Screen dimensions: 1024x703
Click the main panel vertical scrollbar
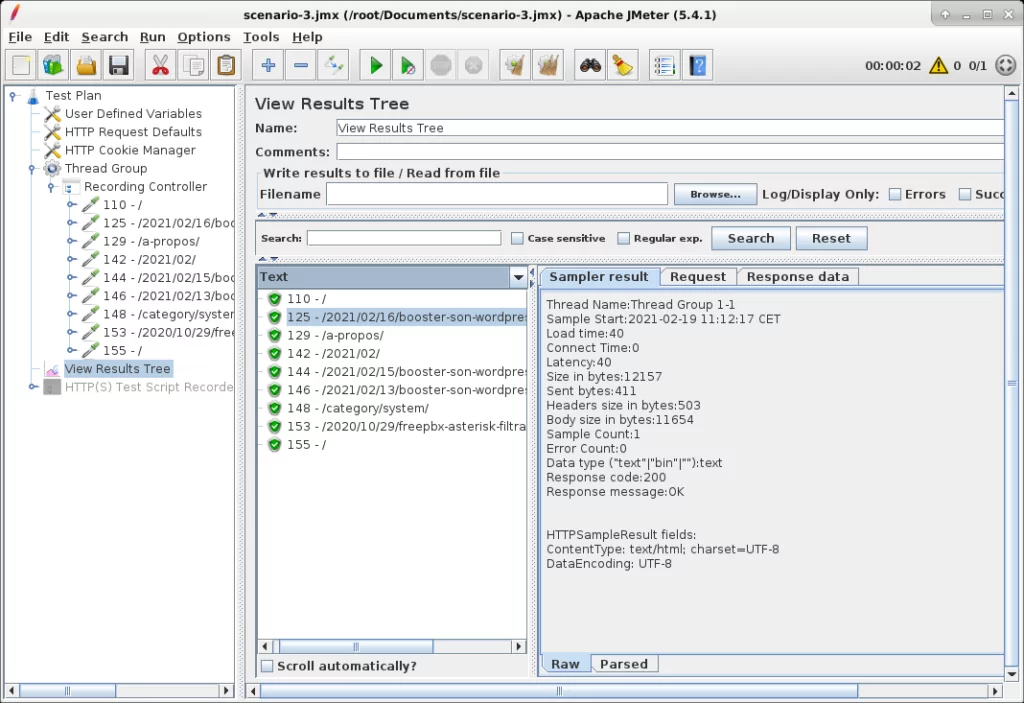pos(1012,384)
